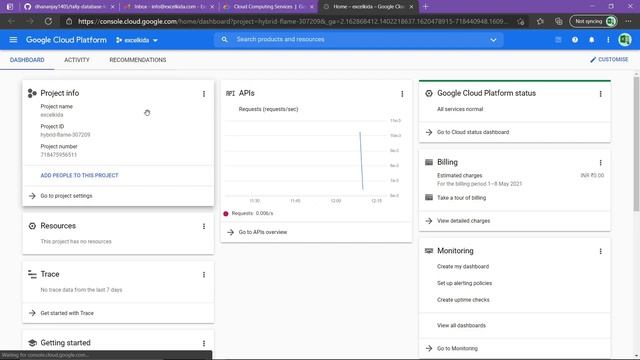
Task: Open a new browser tab plus button
Action: tap(425, 7)
